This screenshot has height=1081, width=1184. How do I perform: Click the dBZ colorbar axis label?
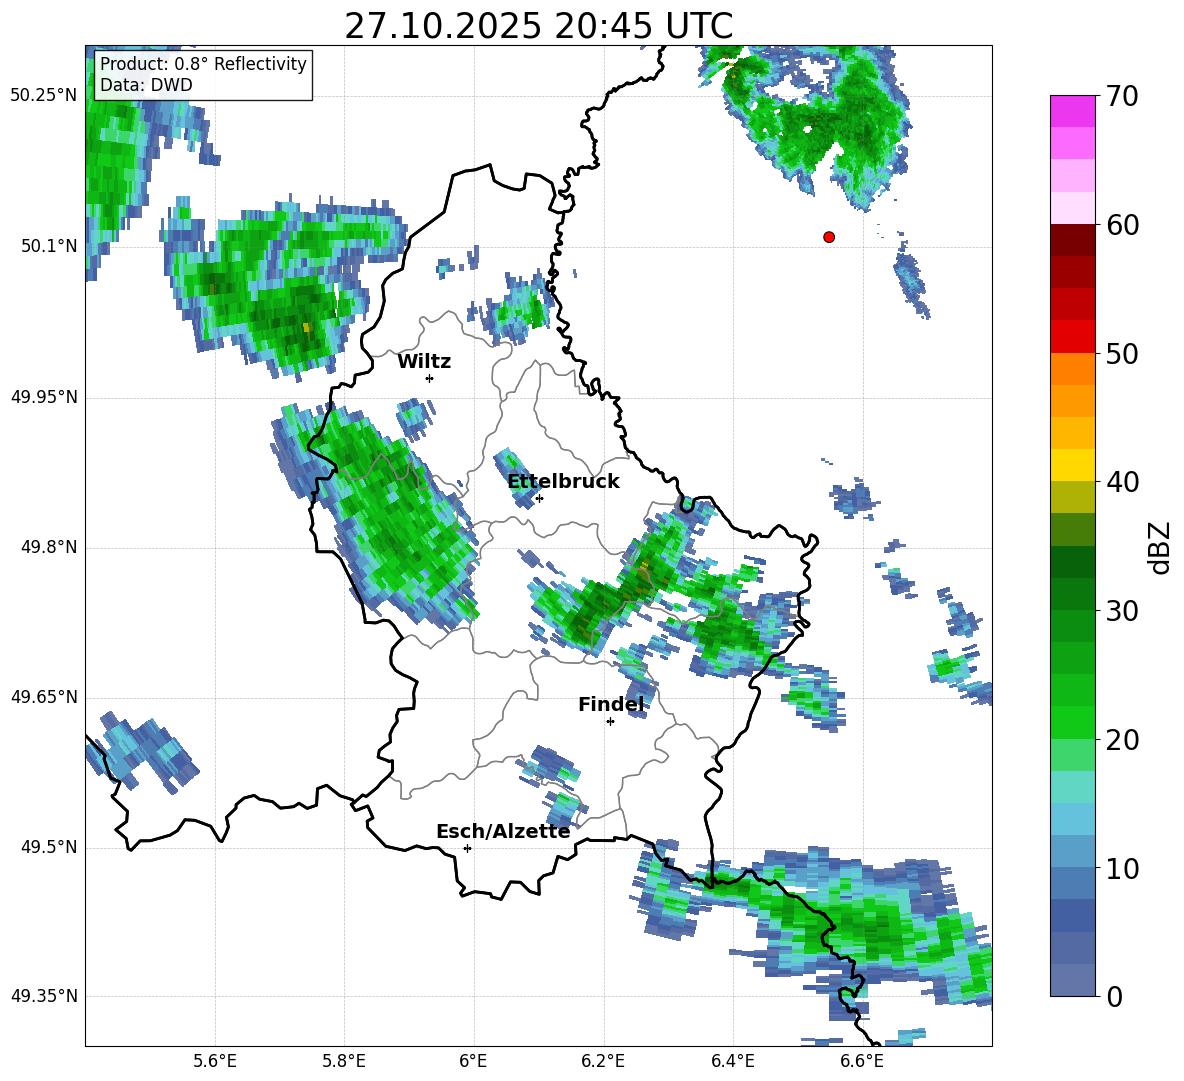tap(1160, 547)
